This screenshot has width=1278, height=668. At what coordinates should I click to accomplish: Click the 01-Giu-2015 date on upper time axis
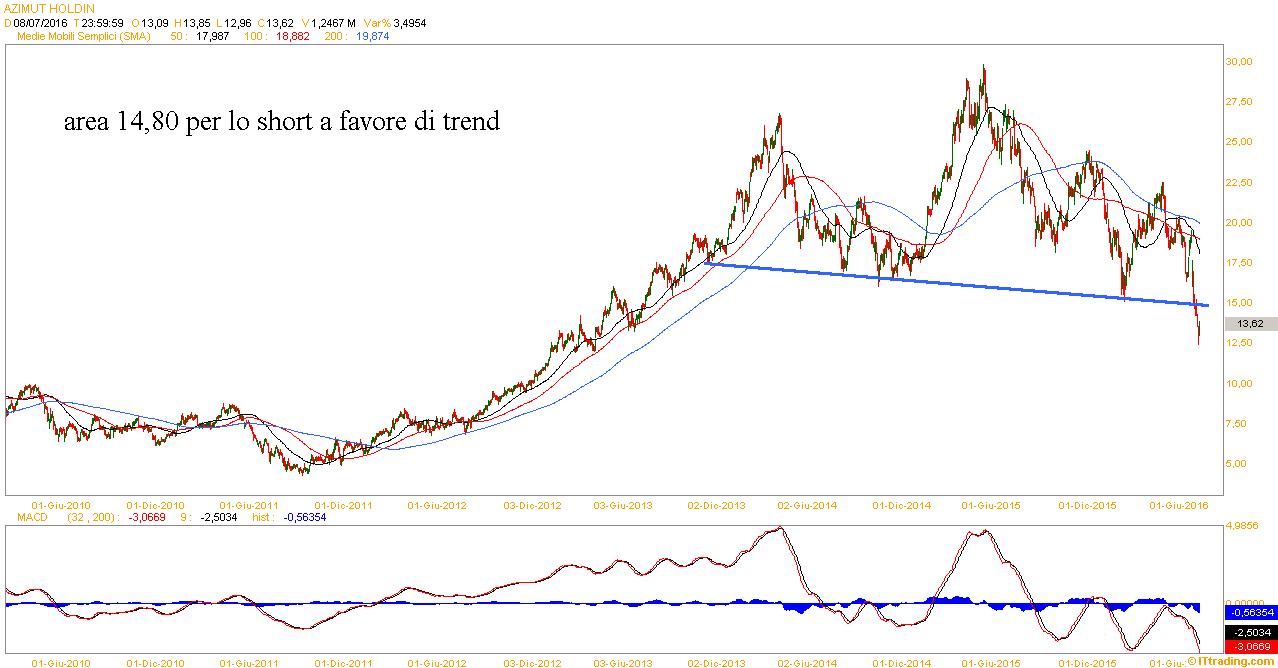[990, 506]
